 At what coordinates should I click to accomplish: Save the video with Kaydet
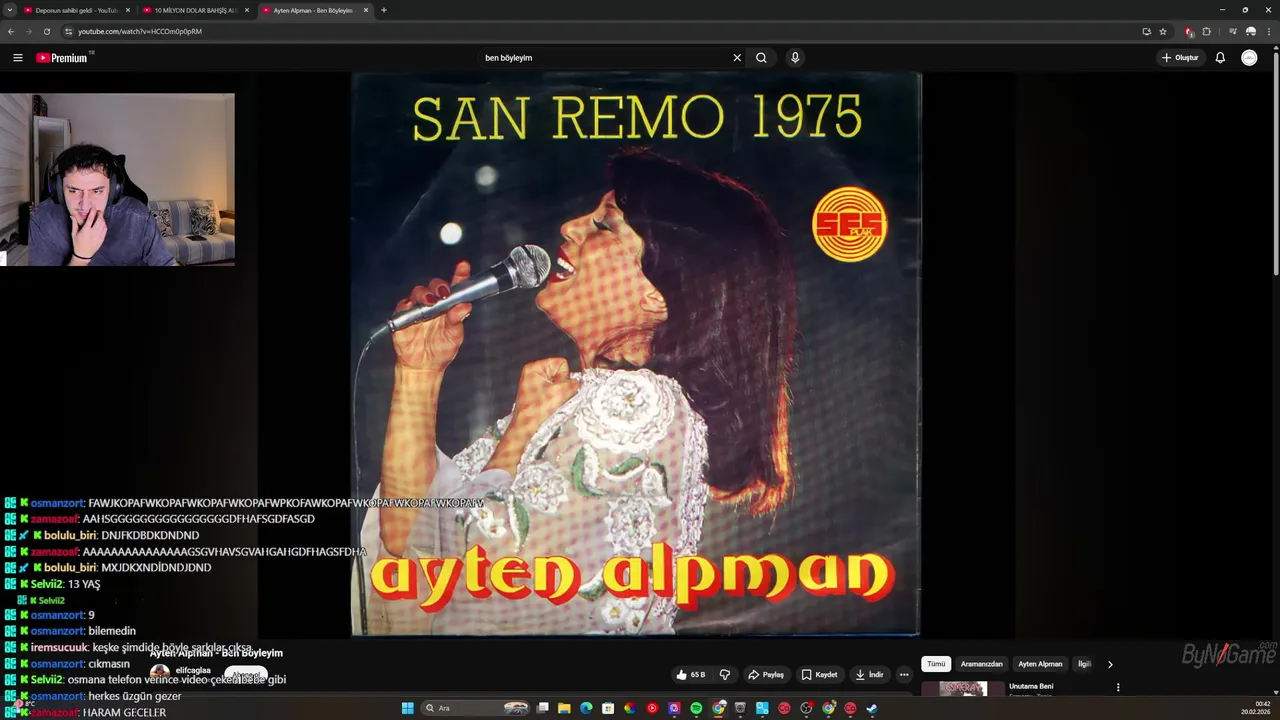coord(820,675)
